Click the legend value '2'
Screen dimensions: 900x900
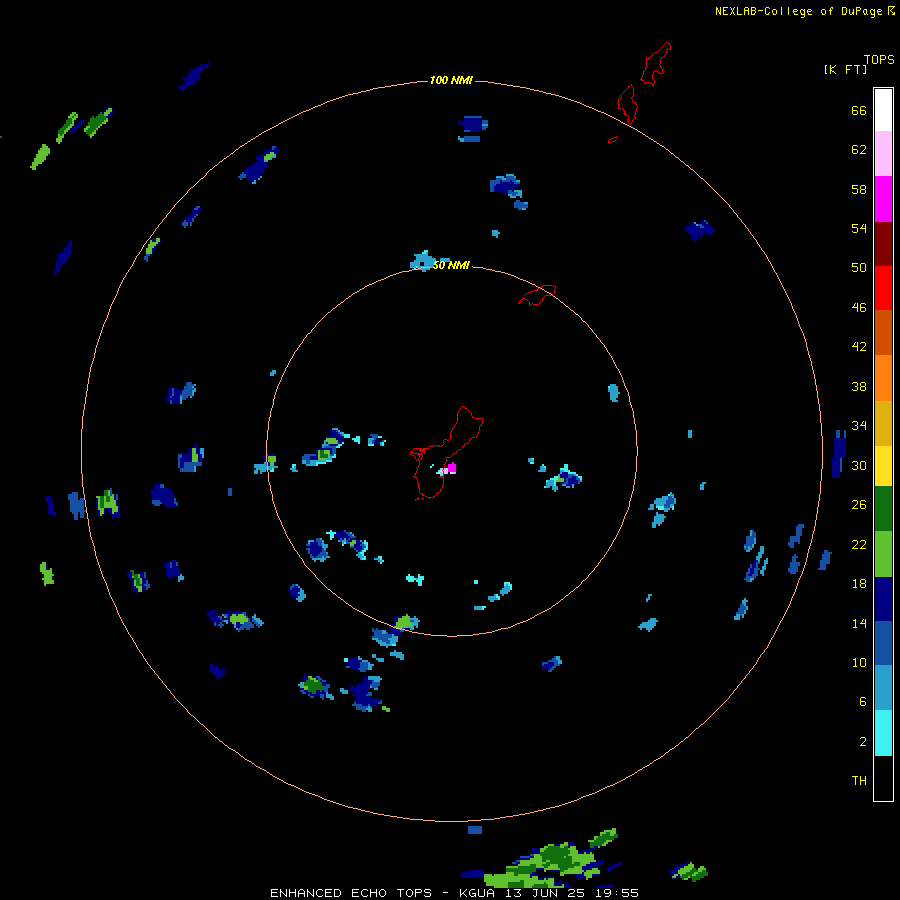[863, 742]
